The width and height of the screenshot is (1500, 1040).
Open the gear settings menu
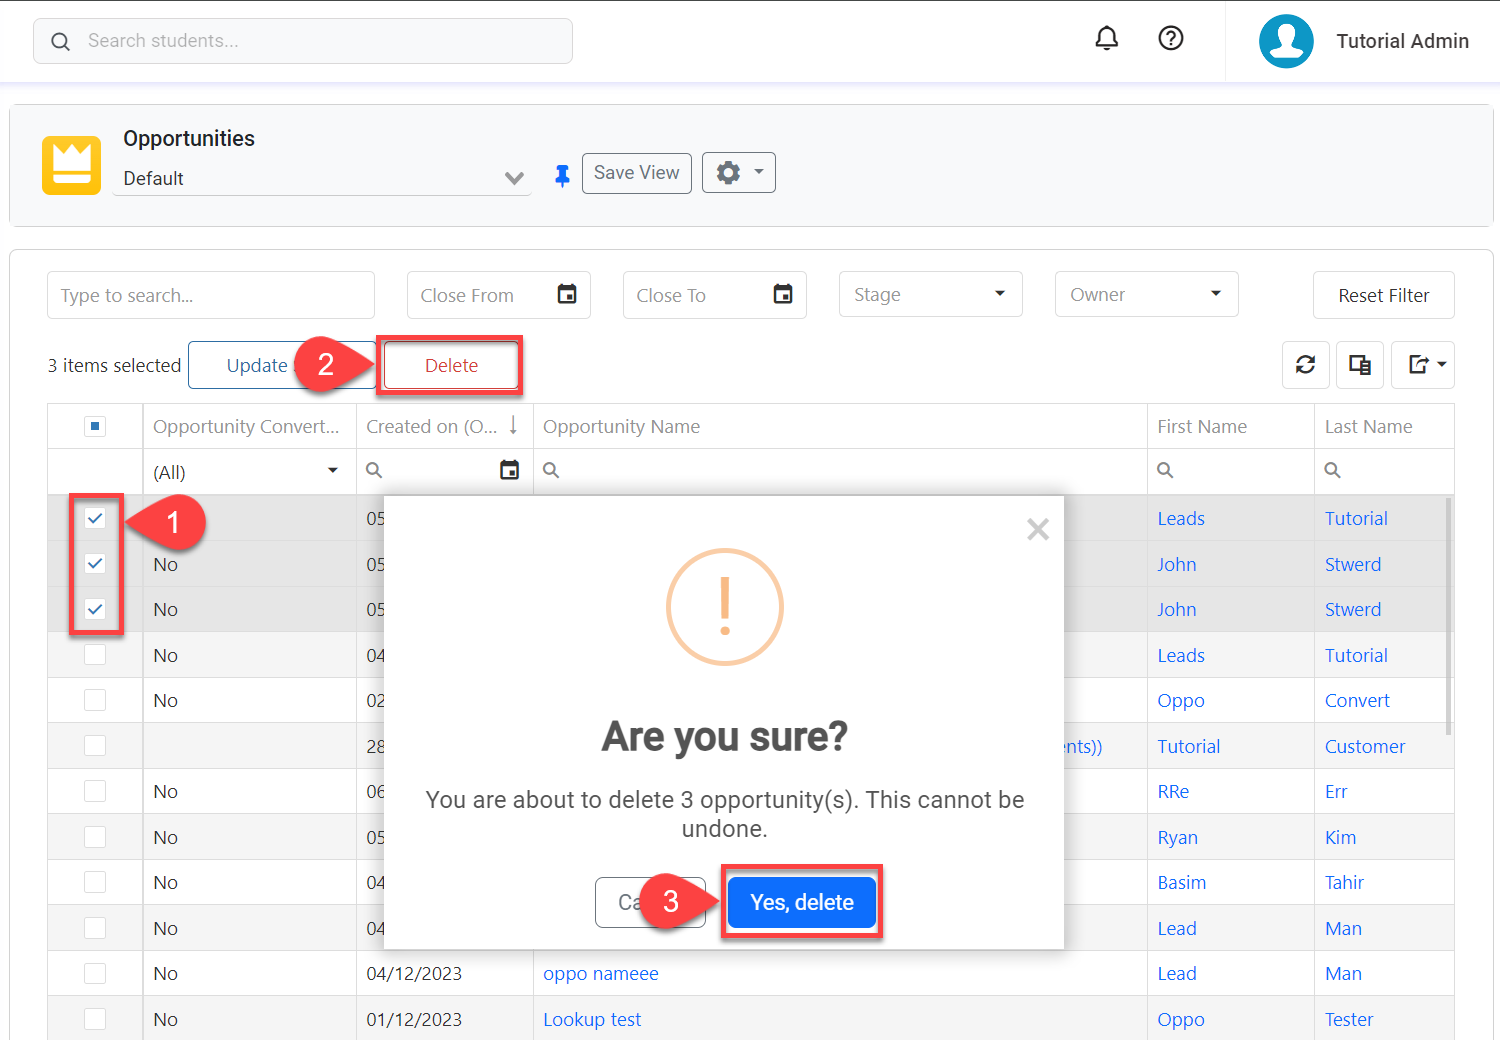739,172
